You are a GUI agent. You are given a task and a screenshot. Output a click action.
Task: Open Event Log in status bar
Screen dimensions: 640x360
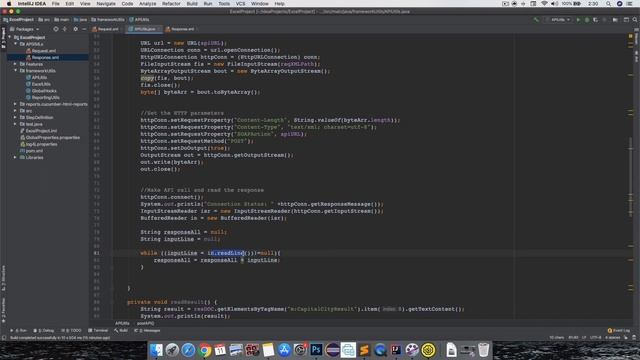[619, 331]
